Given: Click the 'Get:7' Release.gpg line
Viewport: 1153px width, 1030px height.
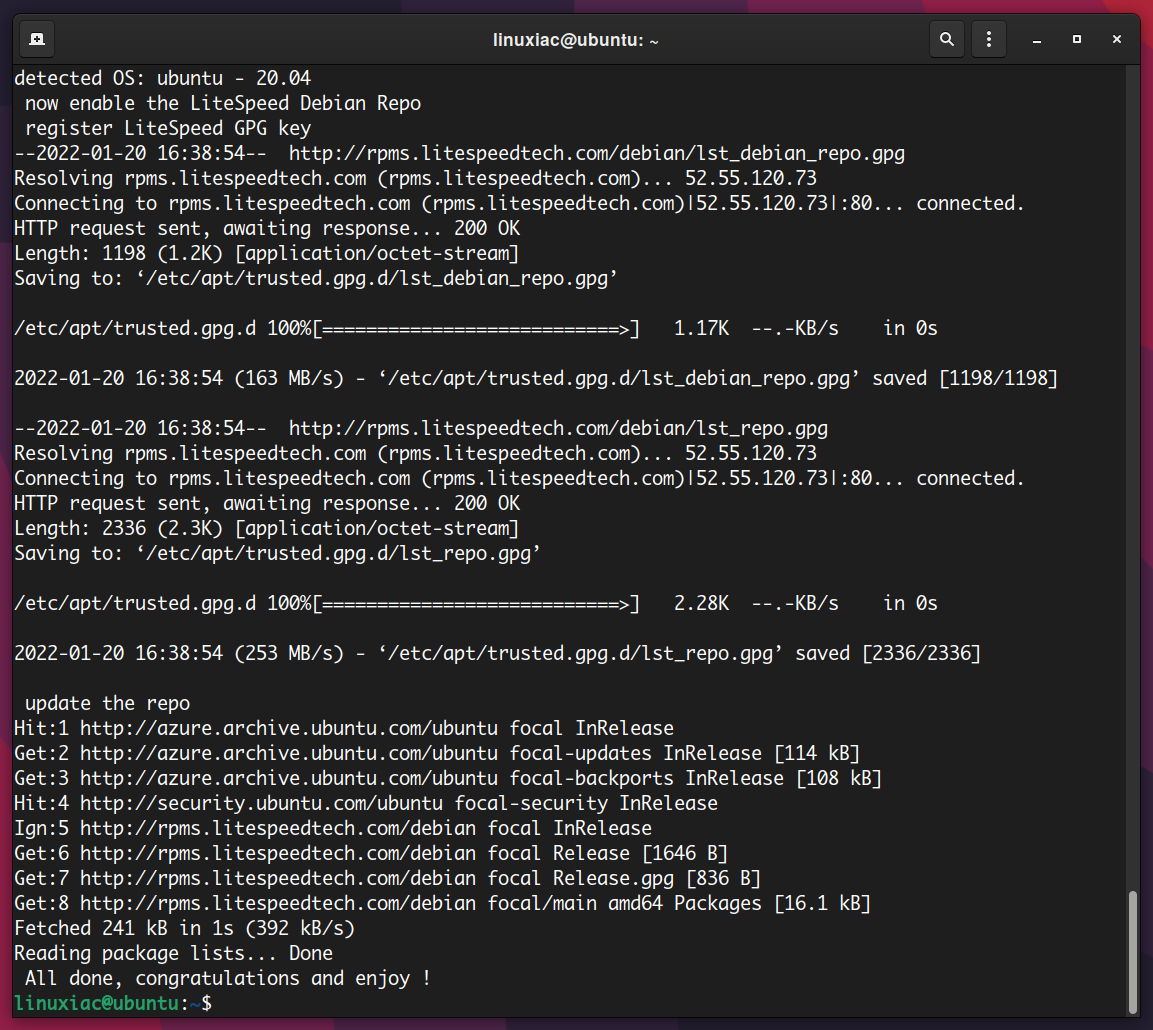Looking at the screenshot, I should pyautogui.click(x=388, y=878).
